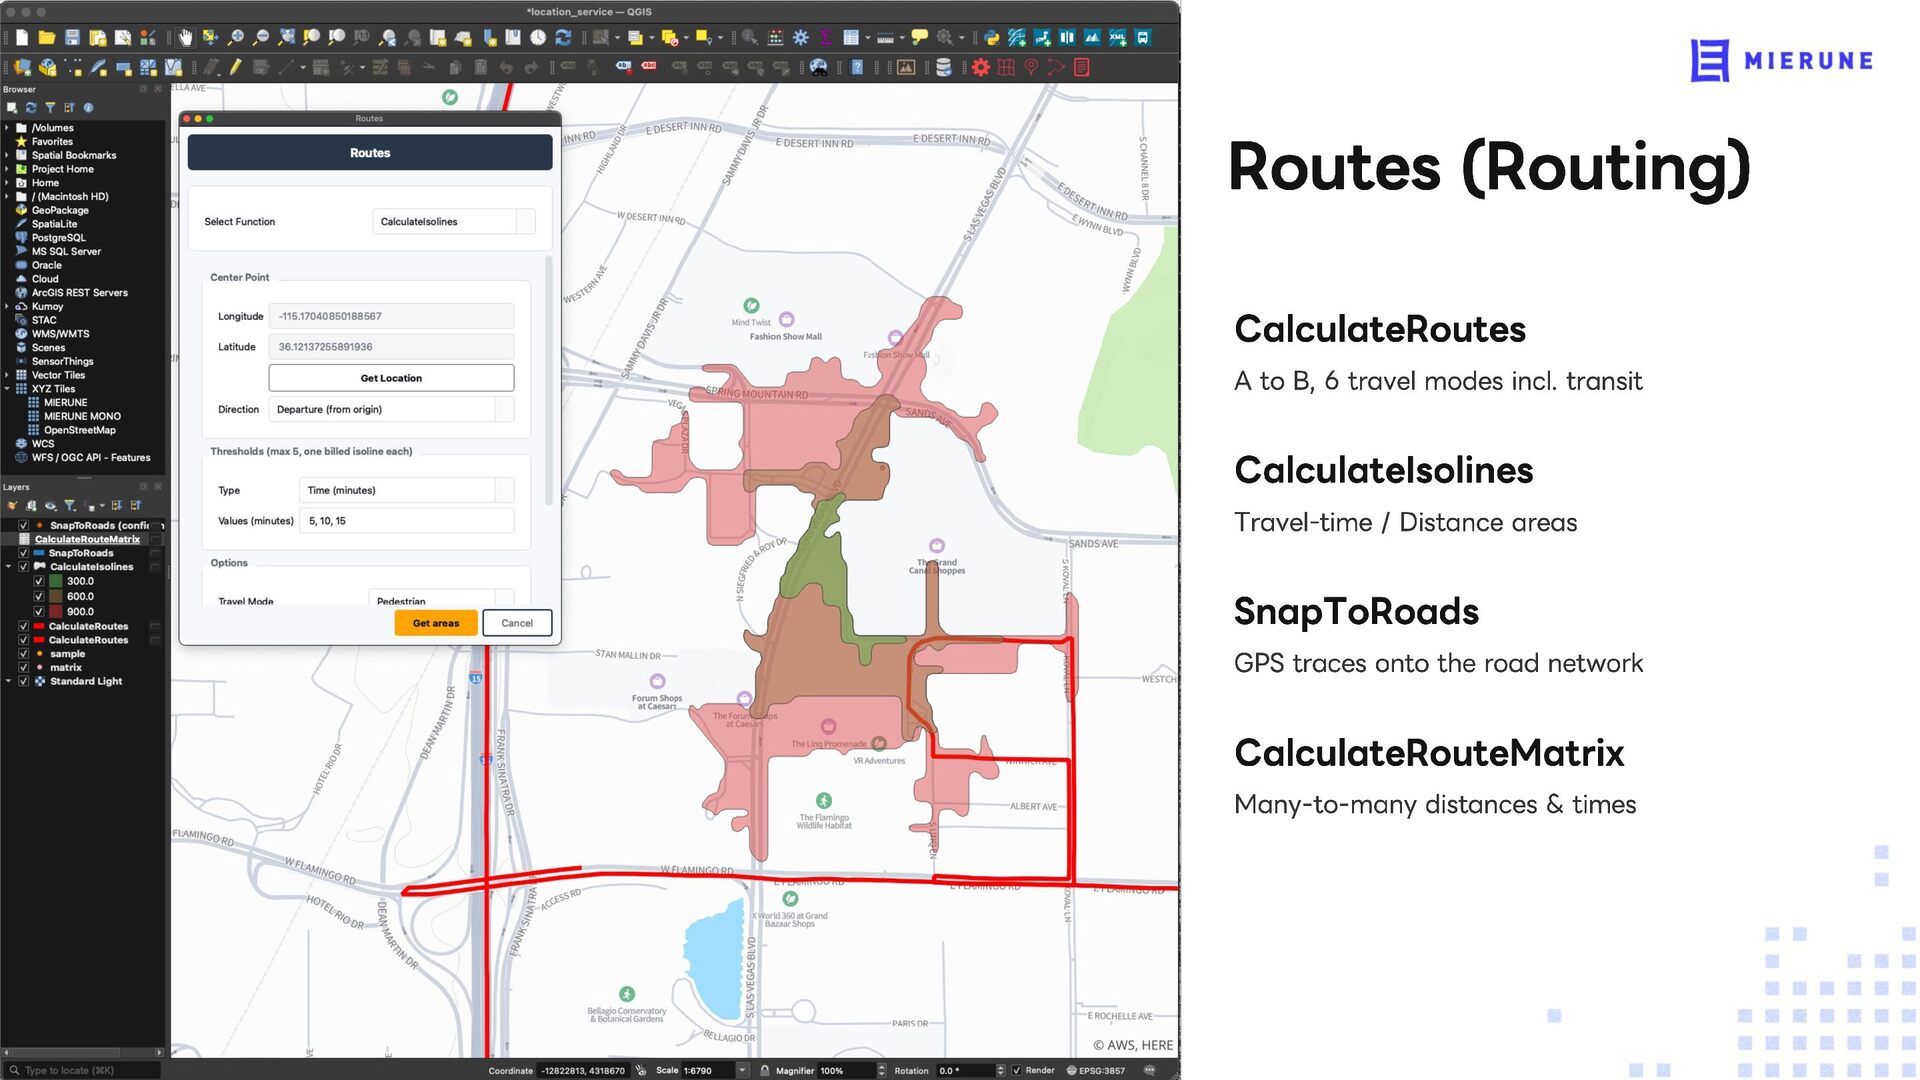
Task: Click the Values (minutes) input field
Action: tap(406, 521)
